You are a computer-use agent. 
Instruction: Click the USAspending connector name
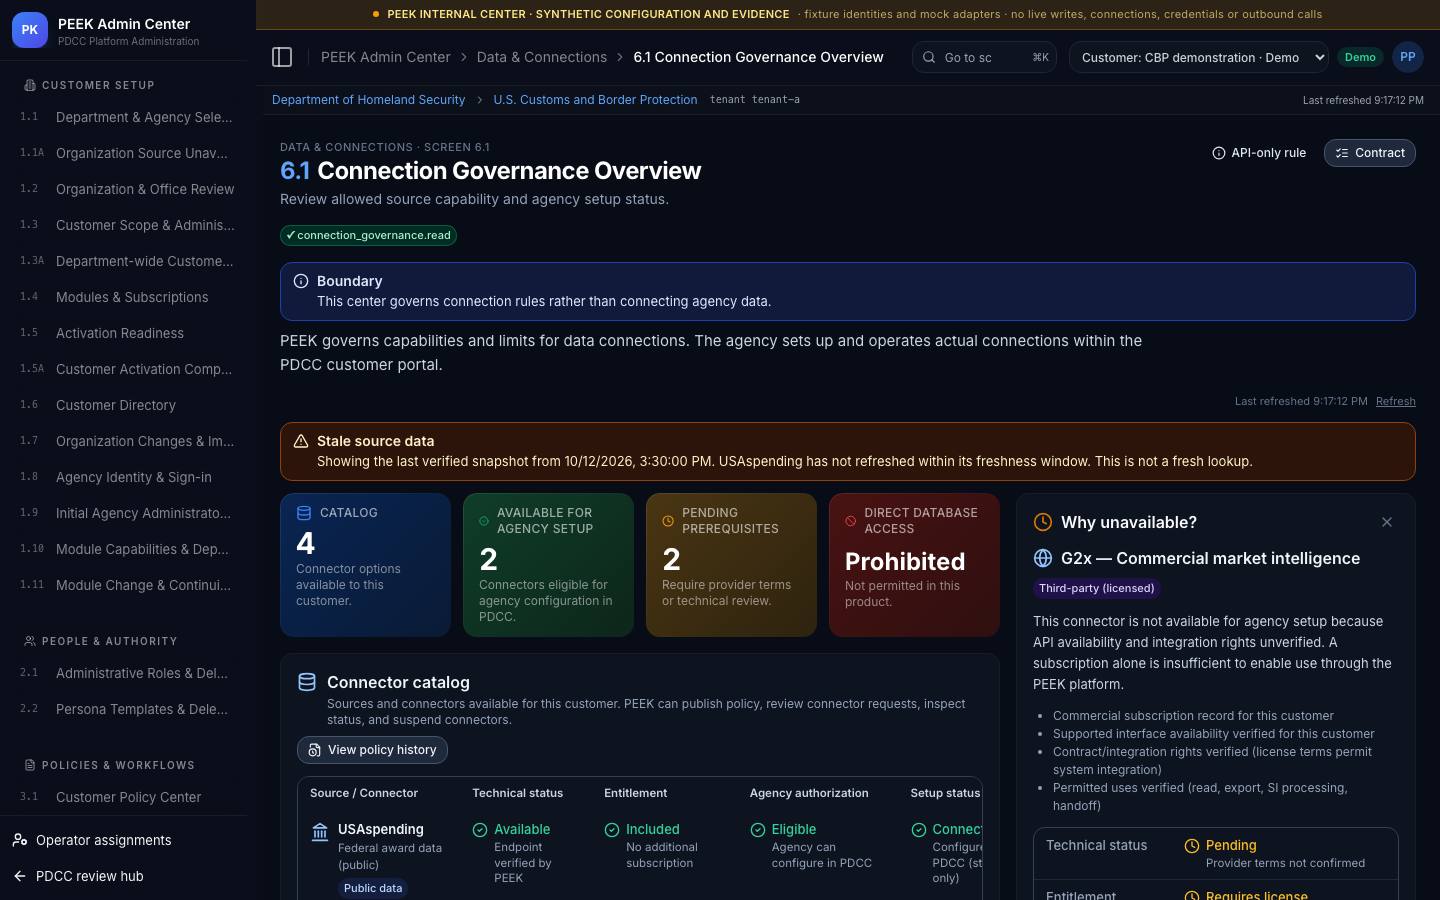380,829
